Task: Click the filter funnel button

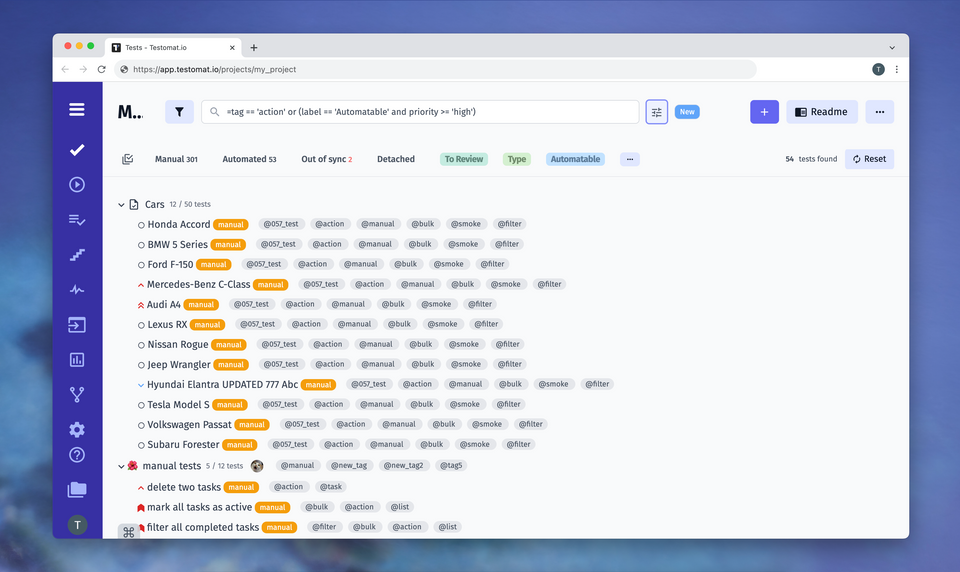Action: pyautogui.click(x=179, y=112)
